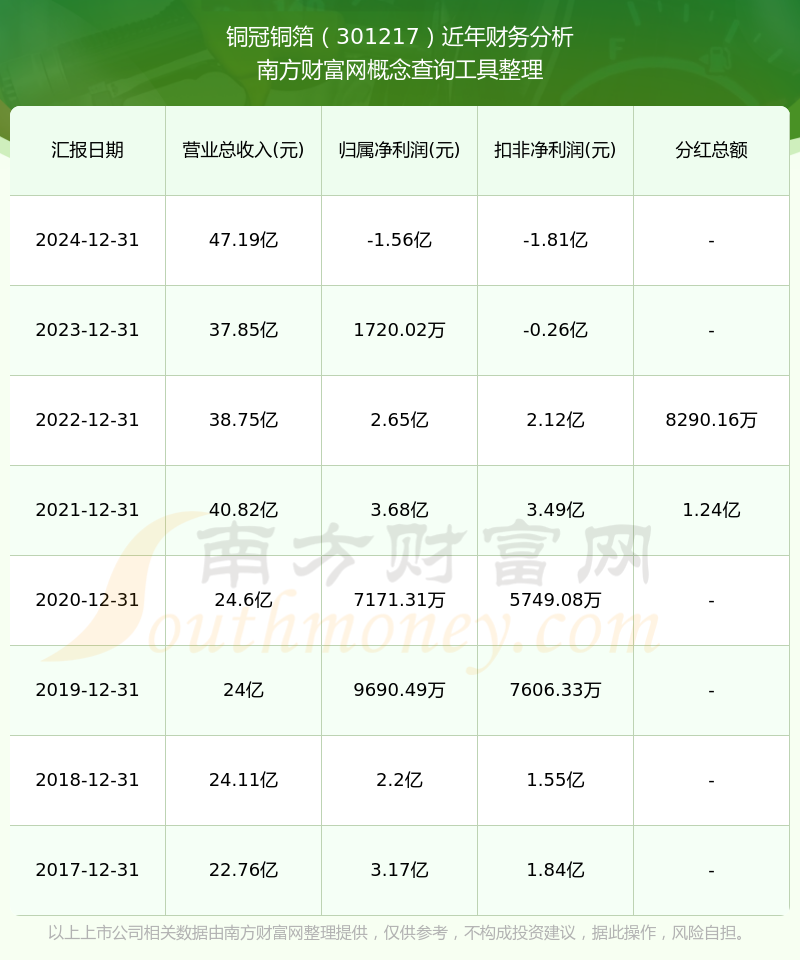Click adjusted profit value 2.12亿
The width and height of the screenshot is (800, 960).
555,420
